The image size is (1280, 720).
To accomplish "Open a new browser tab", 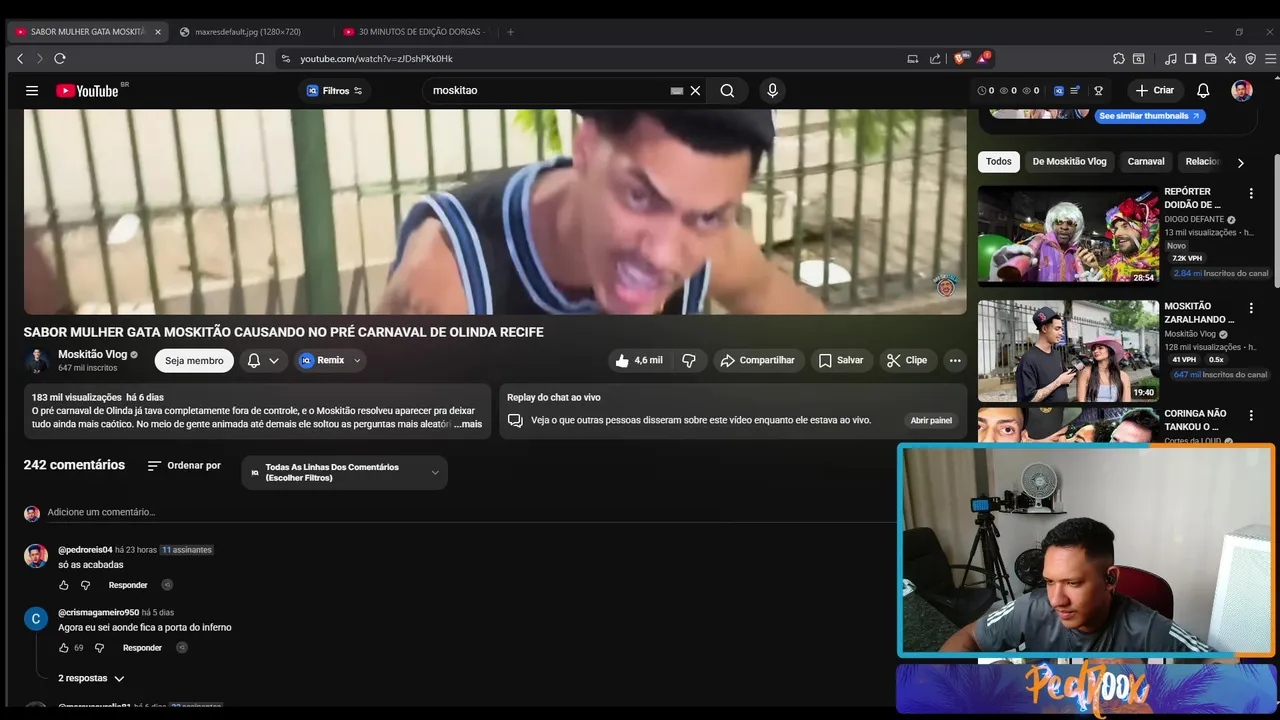I will [510, 32].
